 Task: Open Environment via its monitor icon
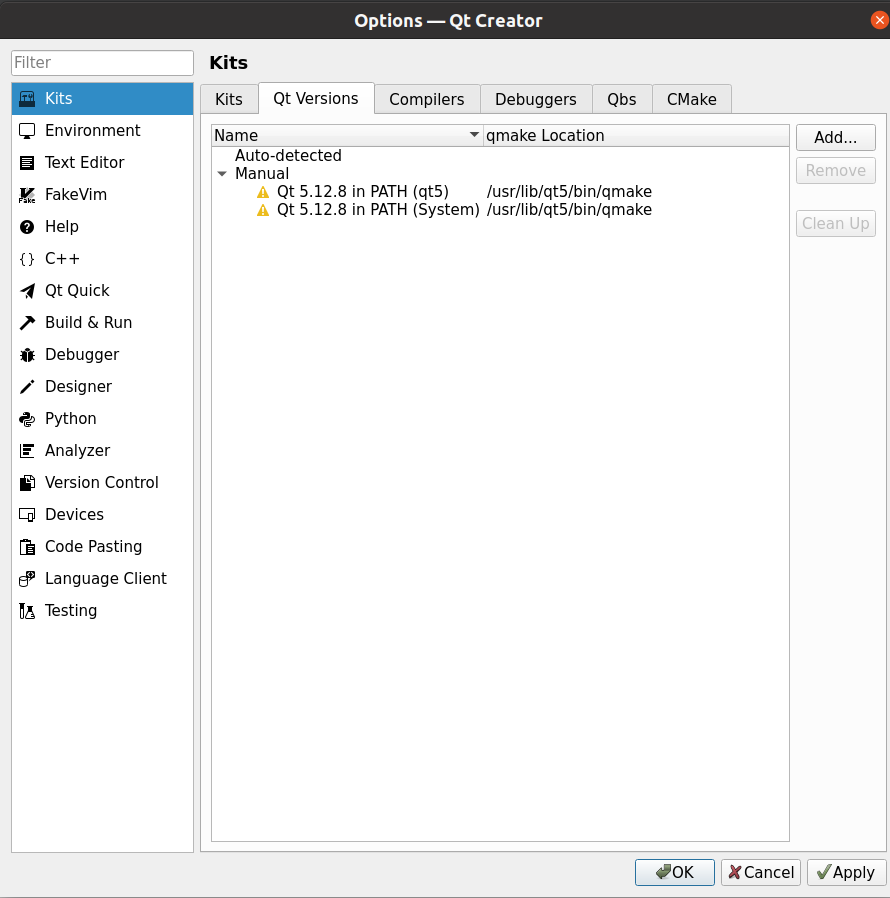point(27,131)
